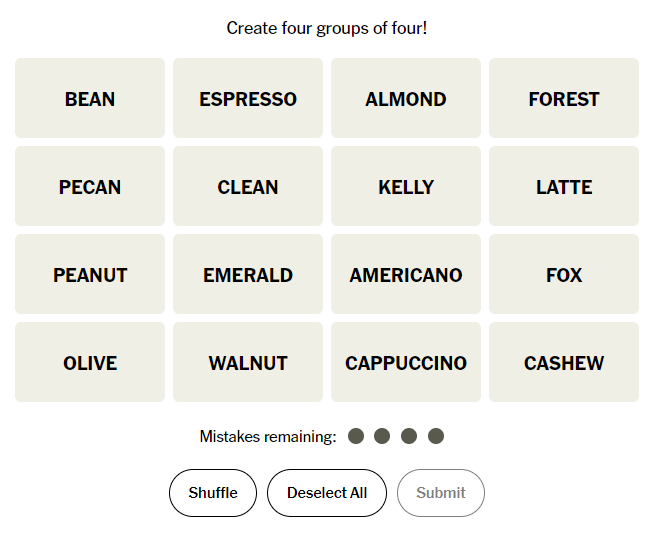Image resolution: width=658 pixels, height=534 pixels.
Task: Choose the AMERICANO tile
Action: click(x=406, y=274)
